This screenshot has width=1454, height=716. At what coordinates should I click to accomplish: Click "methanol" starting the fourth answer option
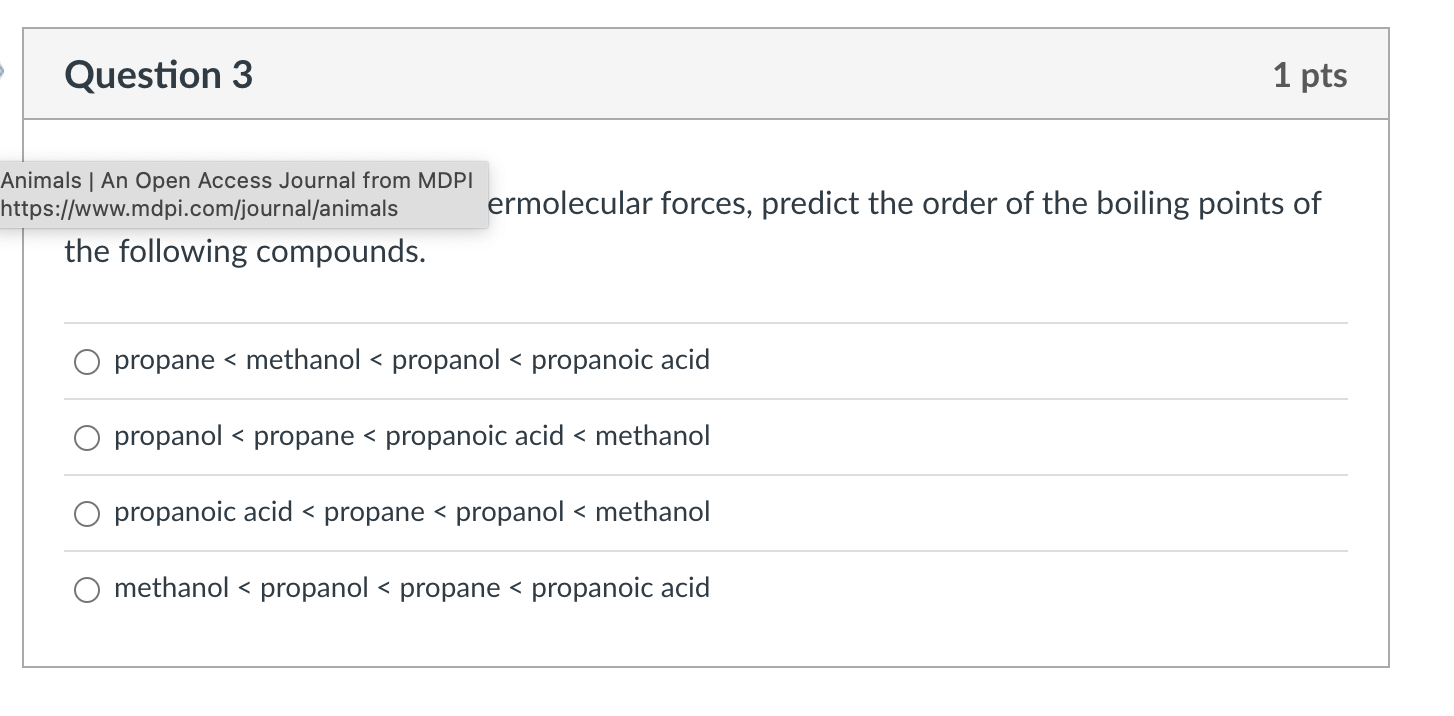click(172, 588)
